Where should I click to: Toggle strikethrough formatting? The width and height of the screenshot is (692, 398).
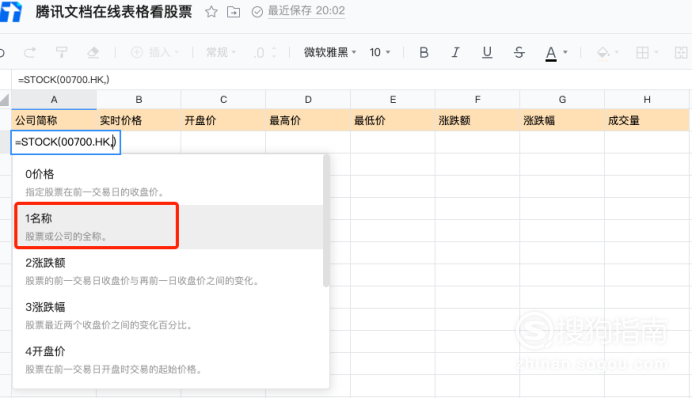[x=519, y=53]
